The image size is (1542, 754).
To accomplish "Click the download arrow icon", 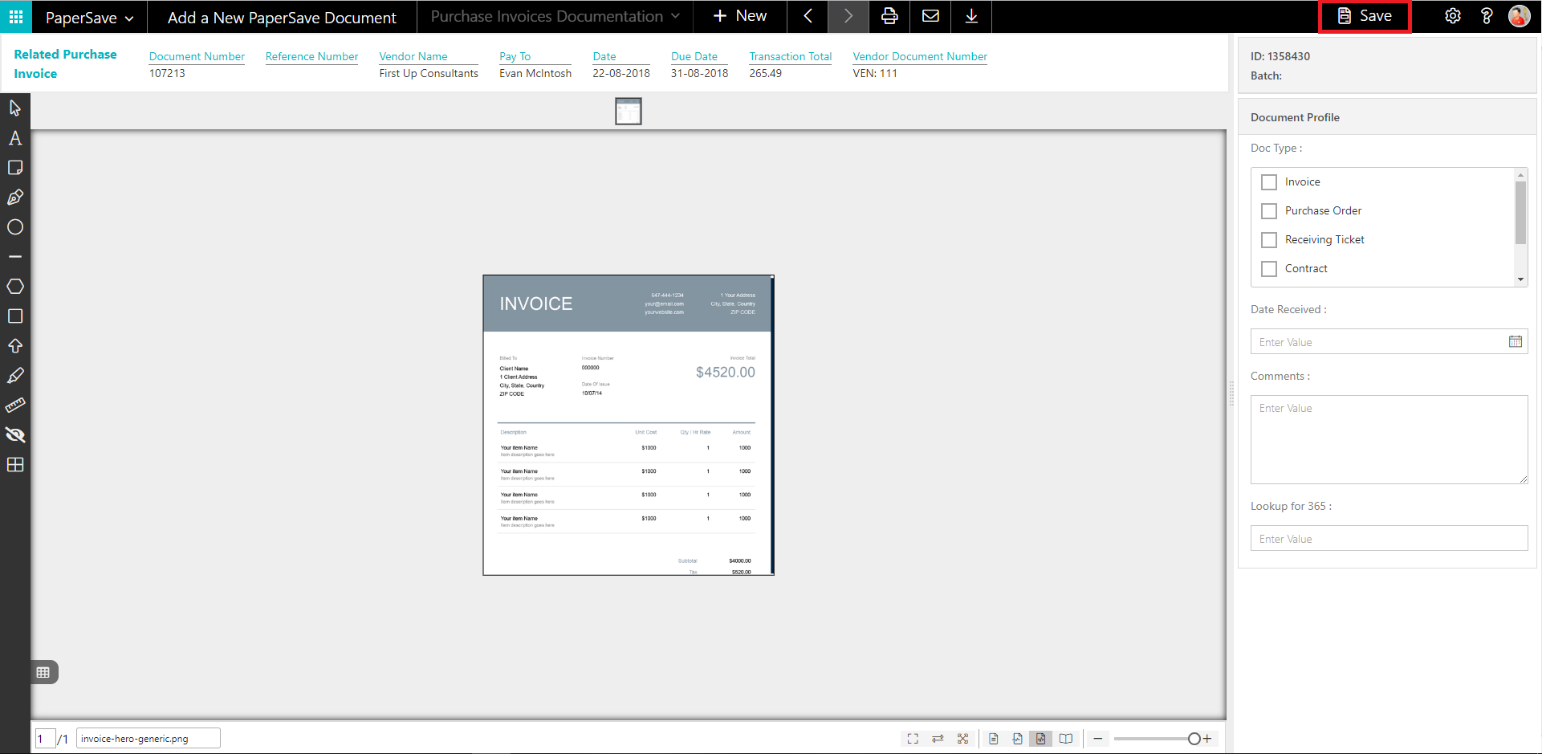I will point(971,16).
